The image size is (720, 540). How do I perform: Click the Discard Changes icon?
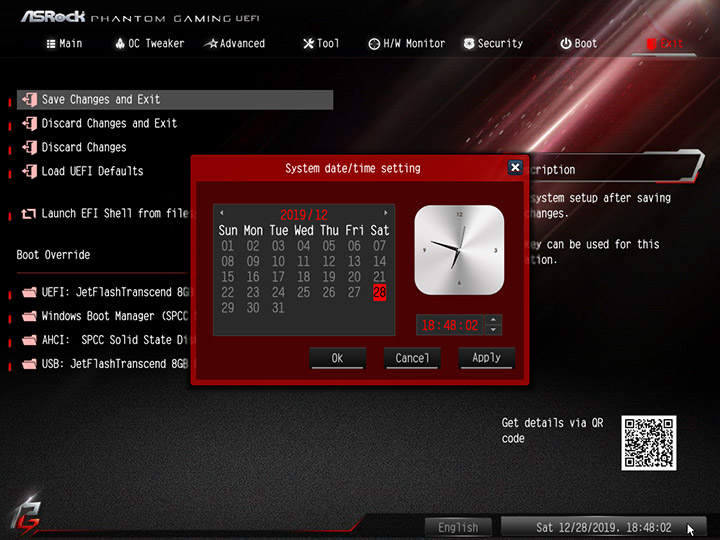click(x=29, y=147)
